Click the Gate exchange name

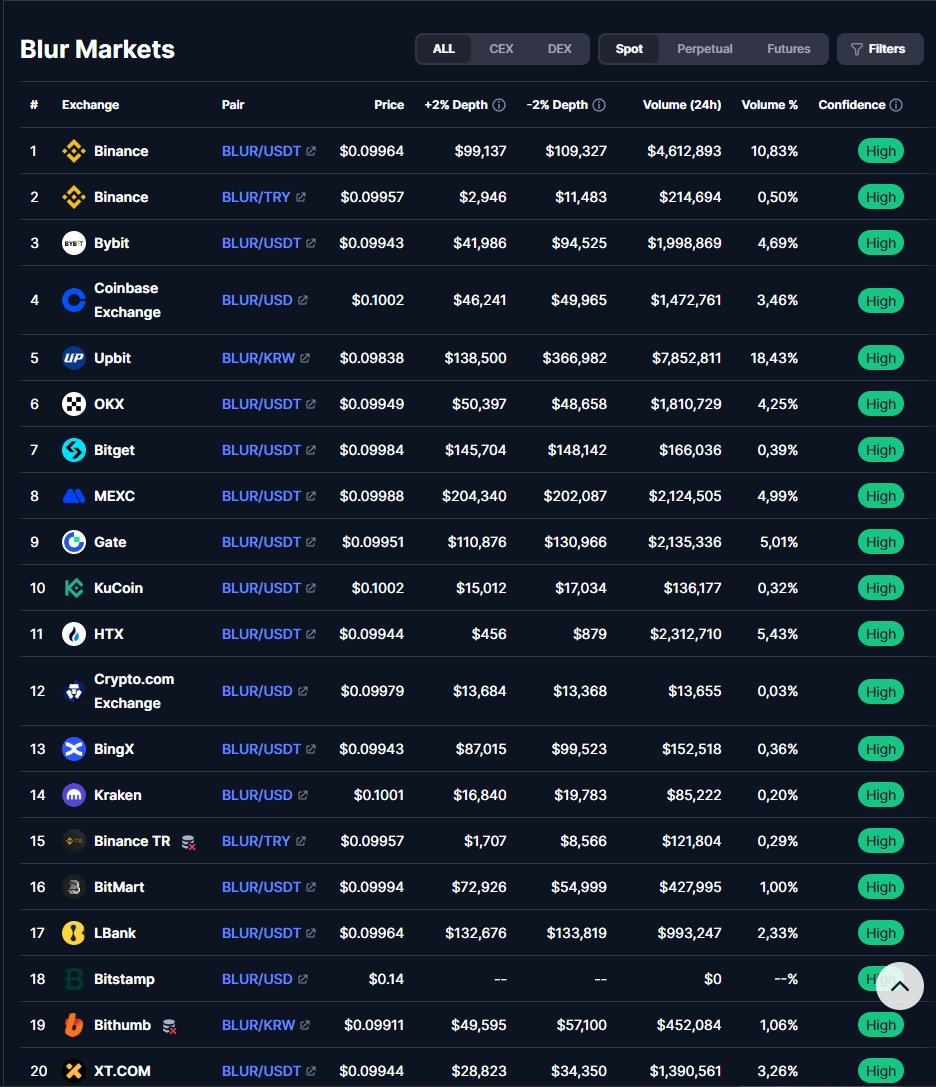click(x=110, y=542)
